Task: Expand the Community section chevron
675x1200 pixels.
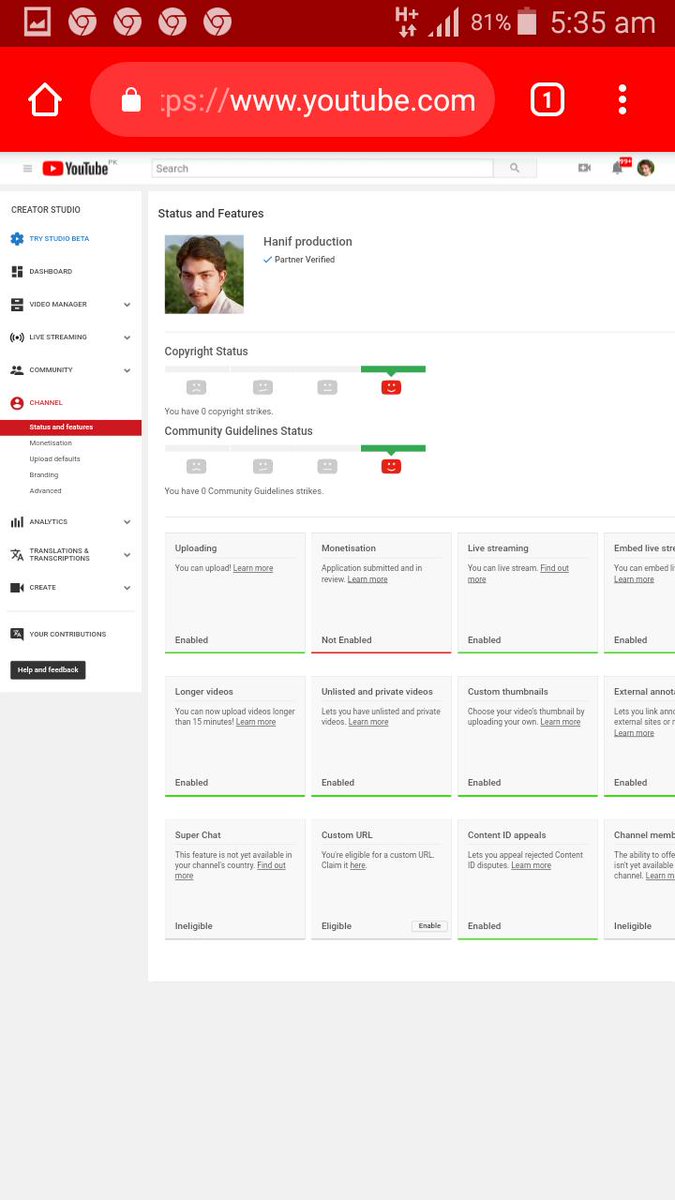Action: pos(127,370)
